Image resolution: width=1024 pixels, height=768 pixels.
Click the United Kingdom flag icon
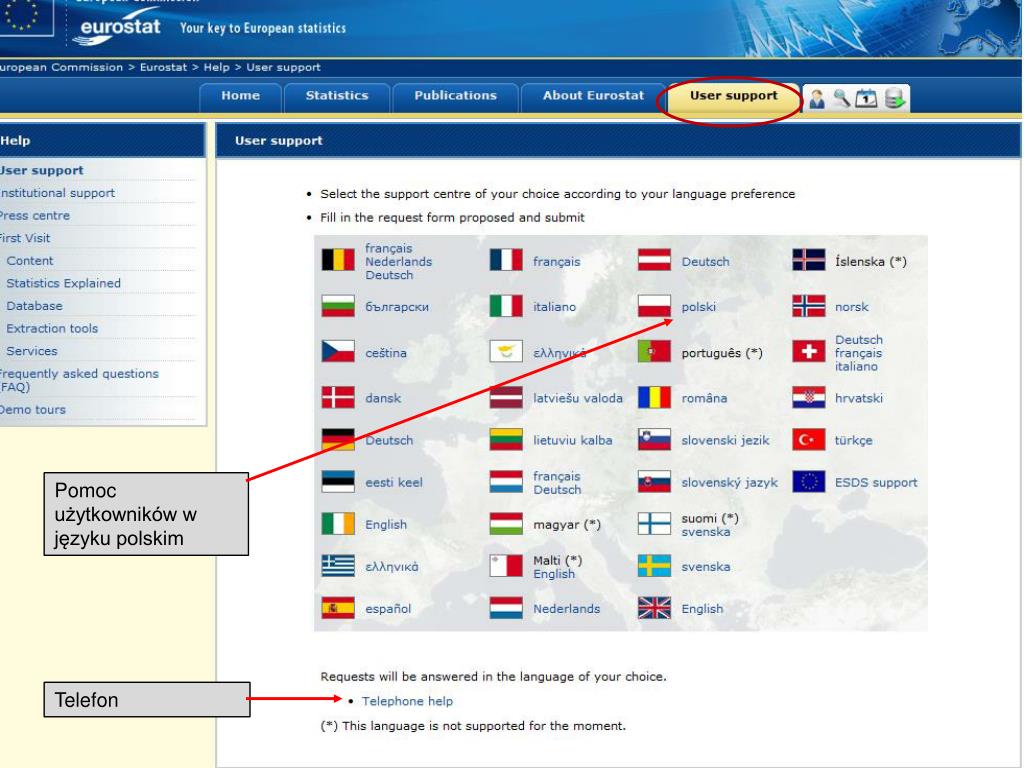tap(654, 608)
